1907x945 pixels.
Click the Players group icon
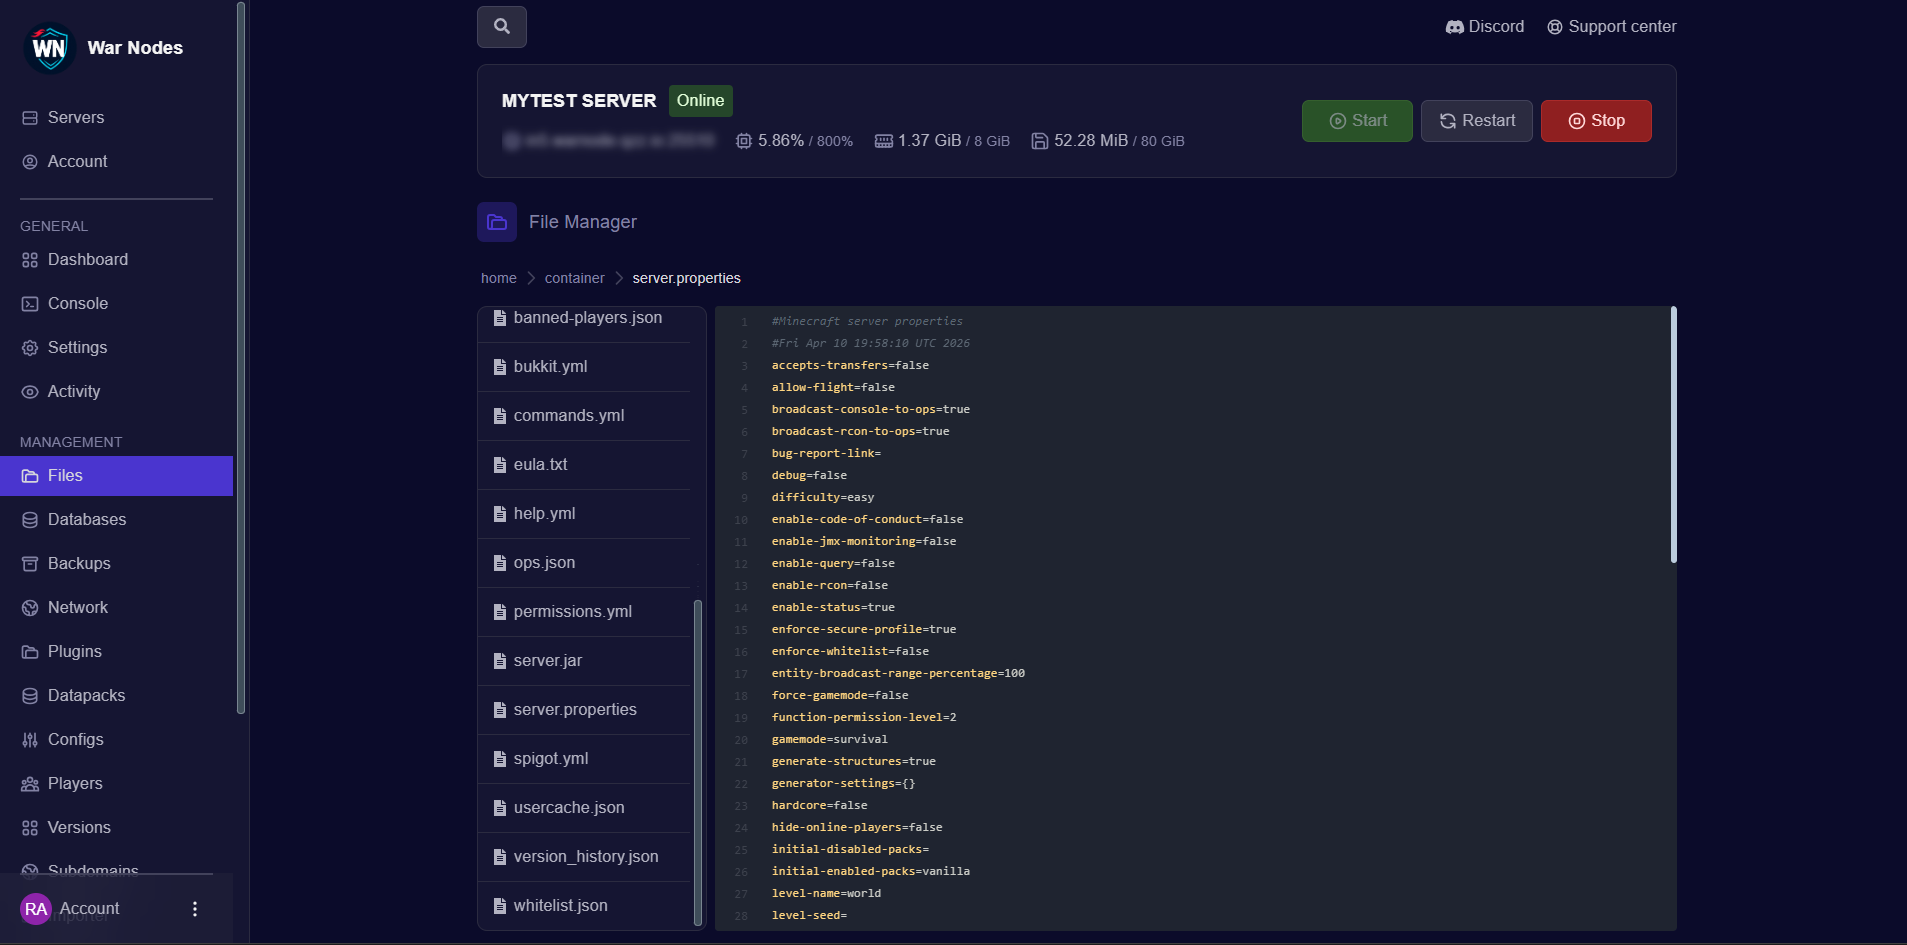[30, 784]
